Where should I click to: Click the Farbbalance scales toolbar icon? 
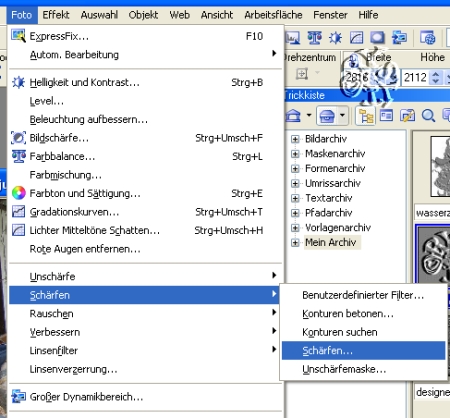point(314,38)
